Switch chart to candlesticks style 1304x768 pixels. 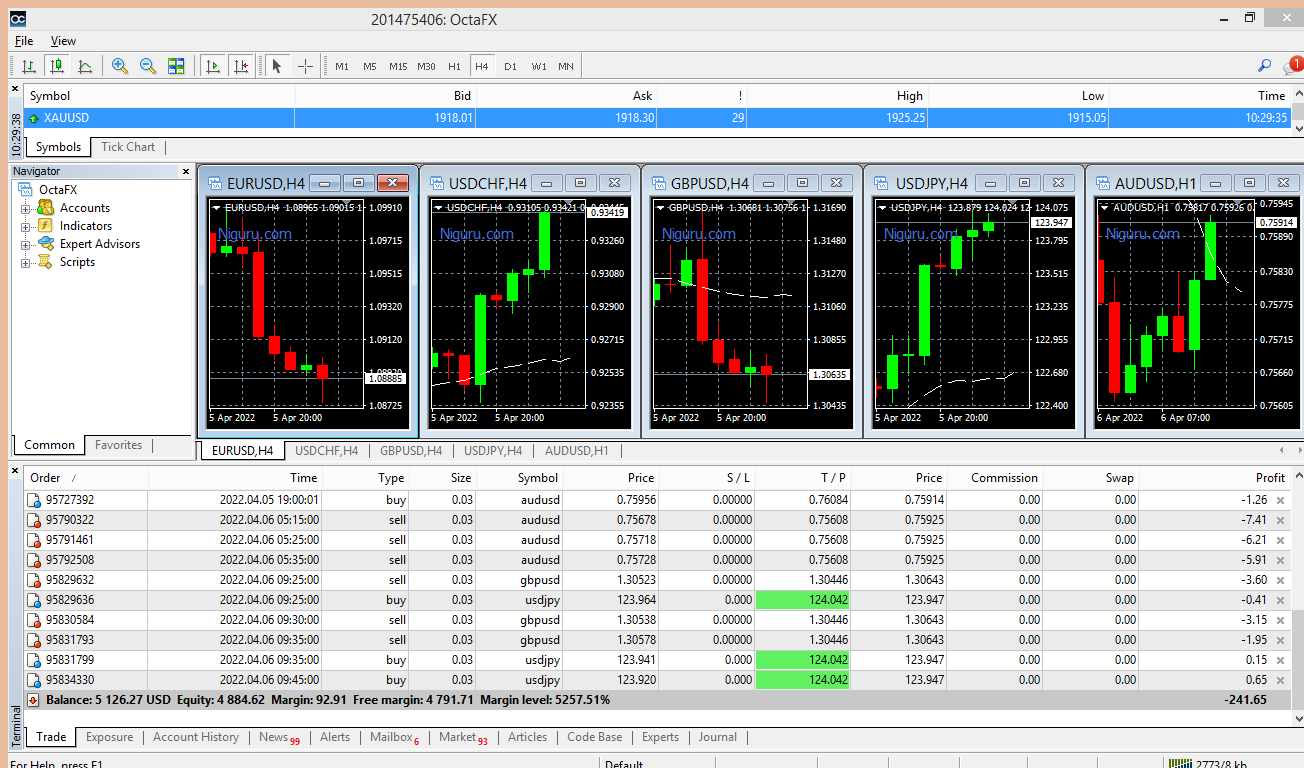pyautogui.click(x=57, y=66)
